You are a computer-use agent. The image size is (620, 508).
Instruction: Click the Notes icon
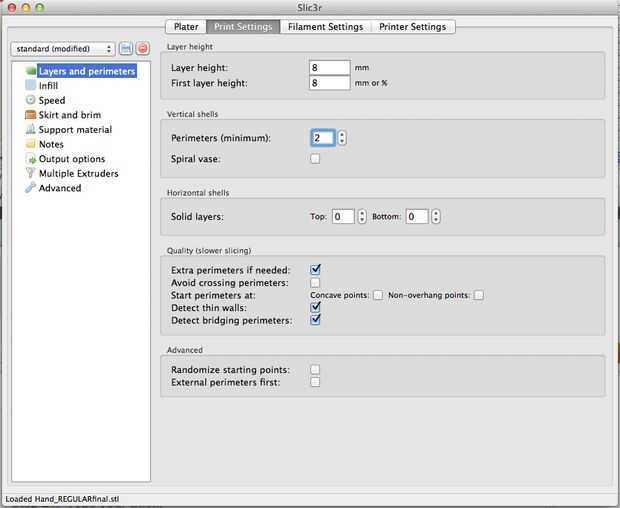coord(31,144)
